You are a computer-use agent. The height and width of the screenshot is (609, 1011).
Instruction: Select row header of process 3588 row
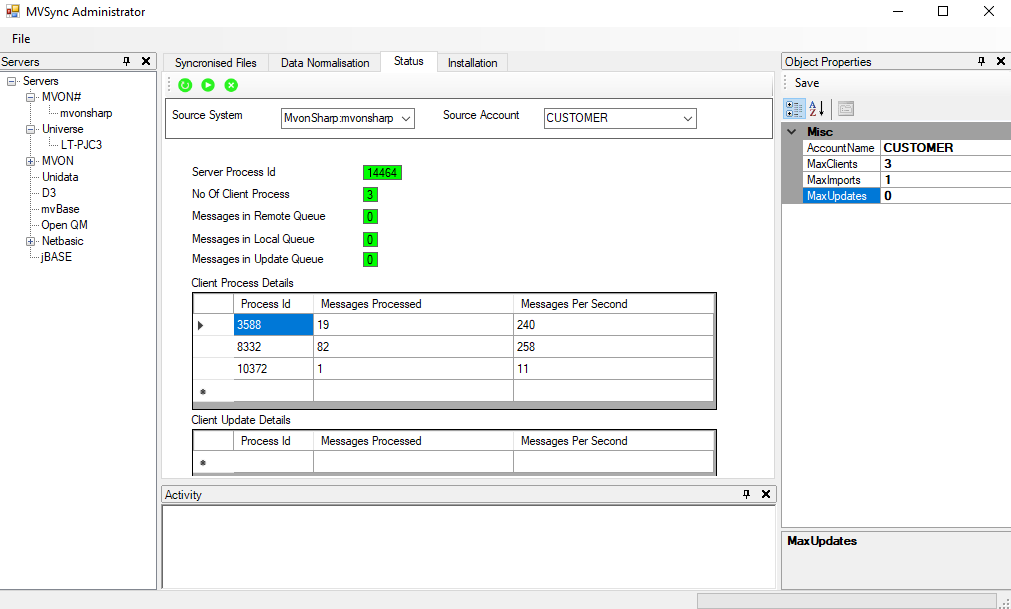pyautogui.click(x=213, y=325)
